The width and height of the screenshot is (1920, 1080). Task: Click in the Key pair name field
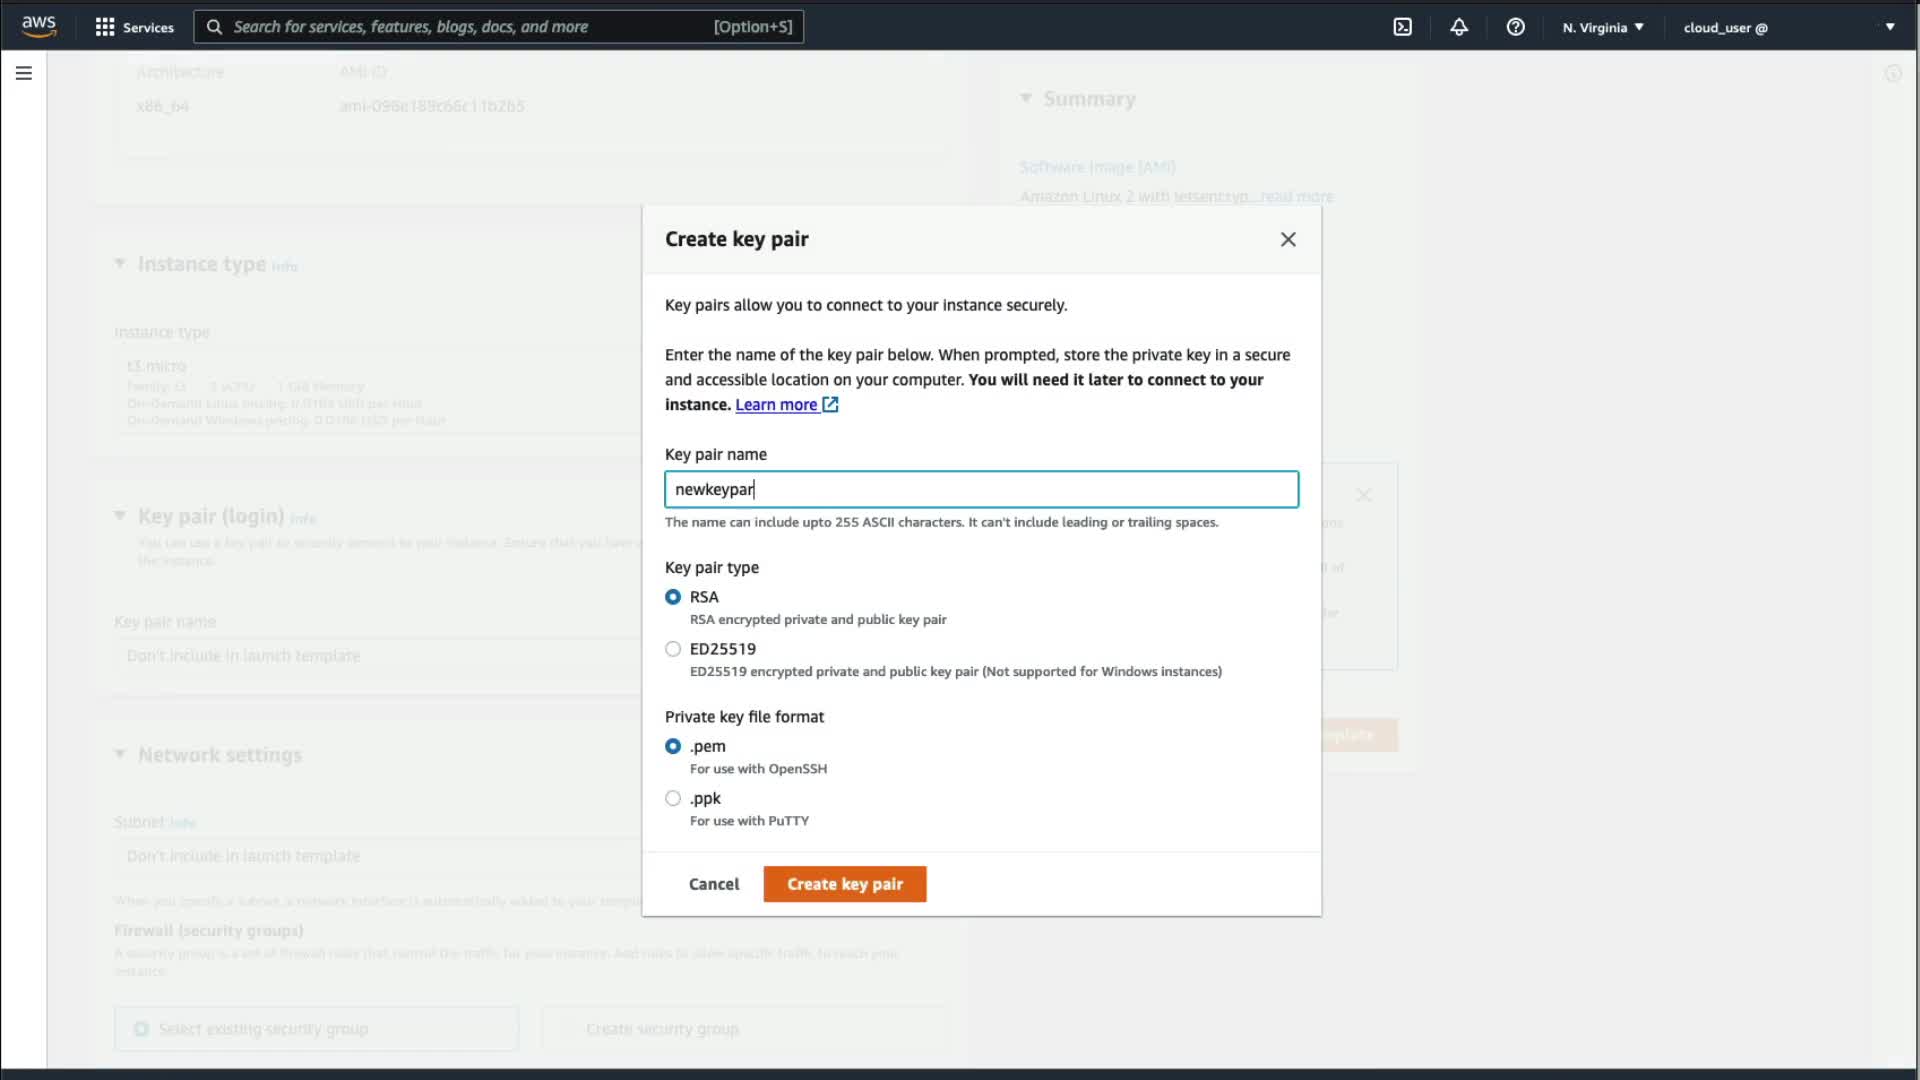980,489
